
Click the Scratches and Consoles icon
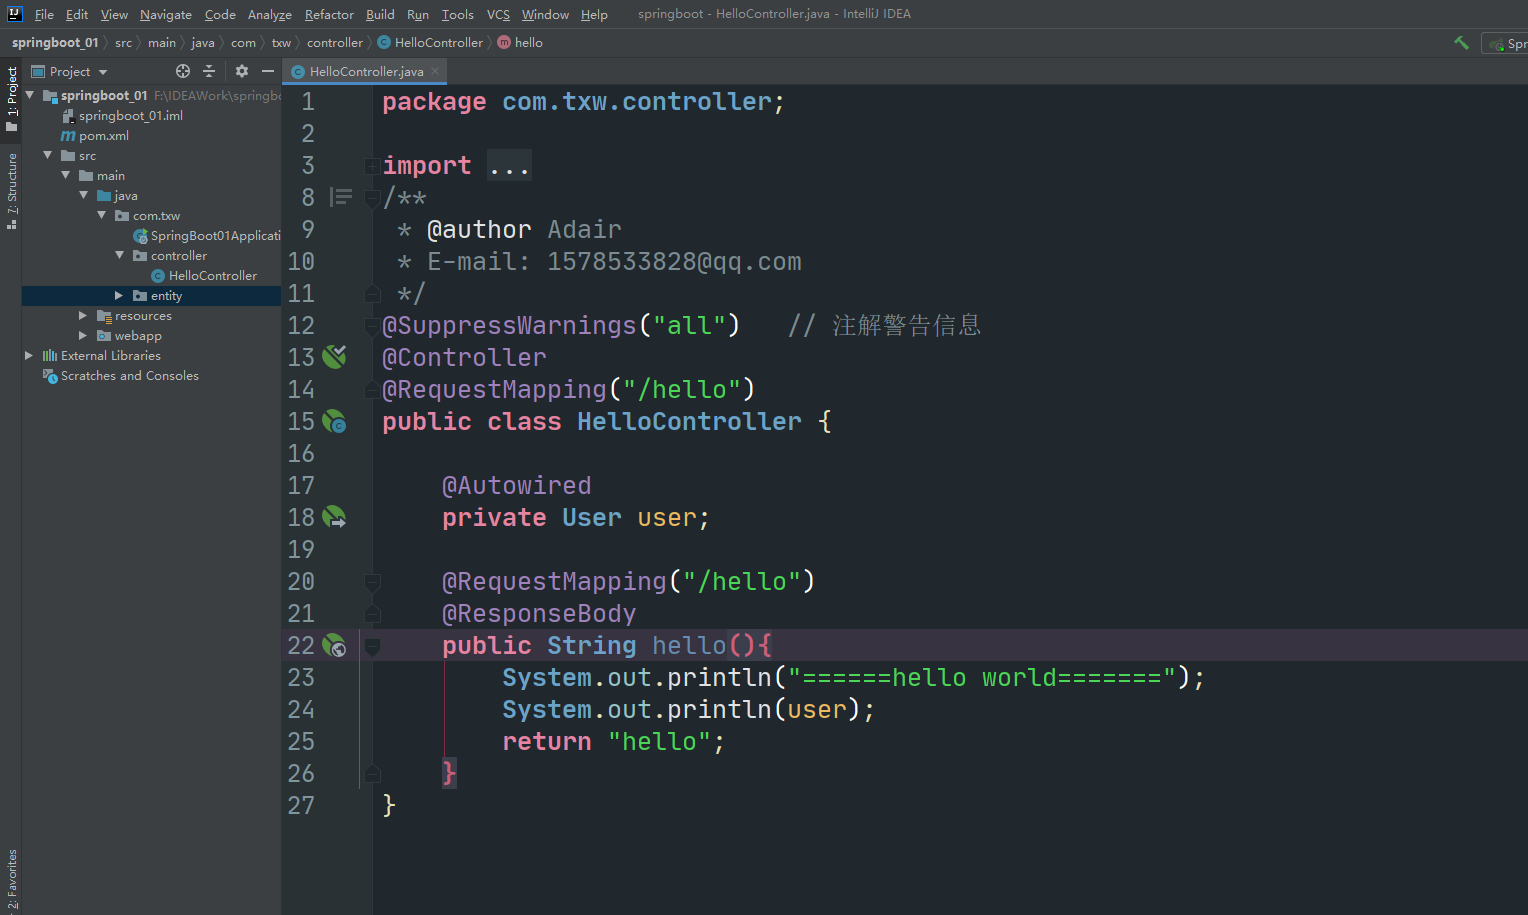point(50,376)
